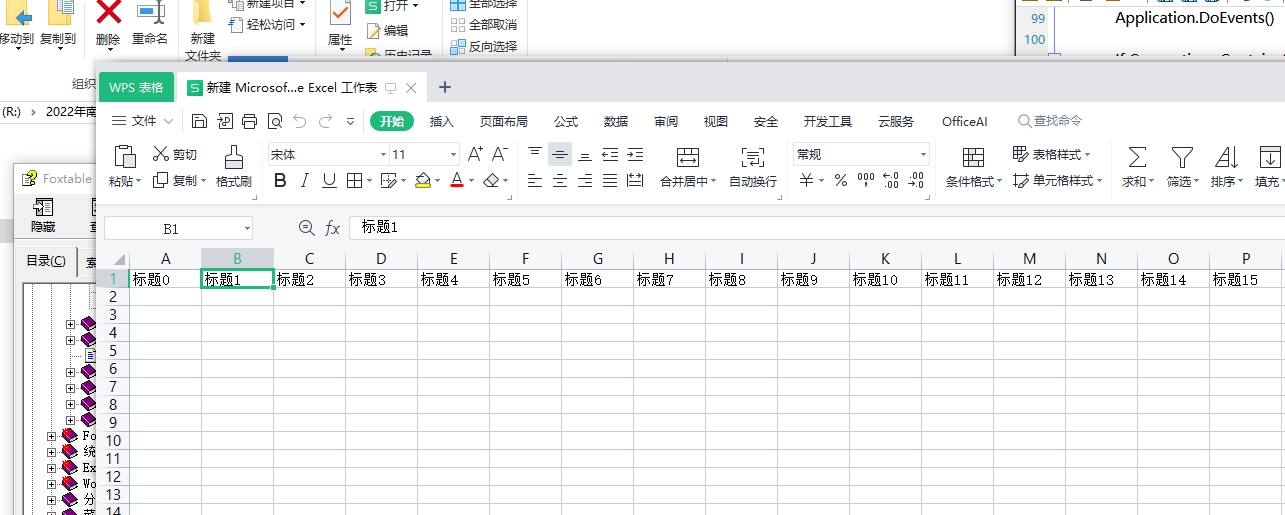Click the Print icon in WPS toolbar
Viewport: 1285px width, 515px height.
tap(250, 121)
